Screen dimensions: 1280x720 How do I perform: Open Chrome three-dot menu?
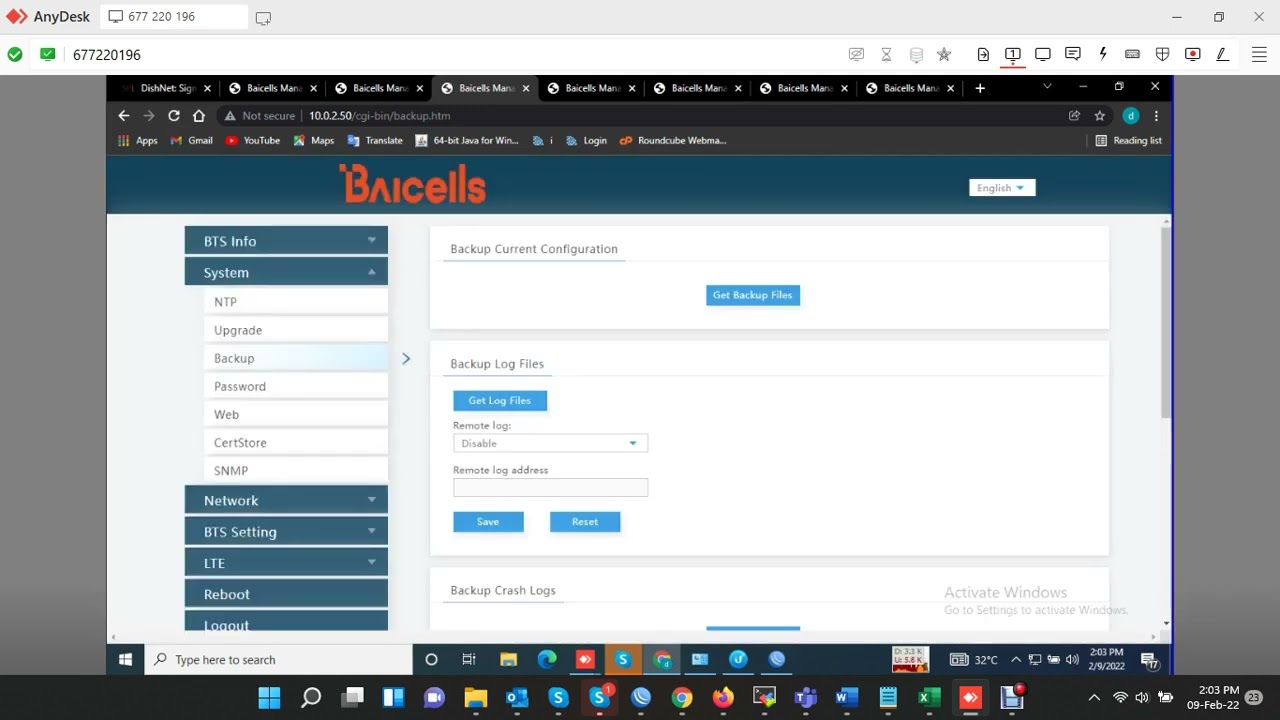pyautogui.click(x=1156, y=116)
